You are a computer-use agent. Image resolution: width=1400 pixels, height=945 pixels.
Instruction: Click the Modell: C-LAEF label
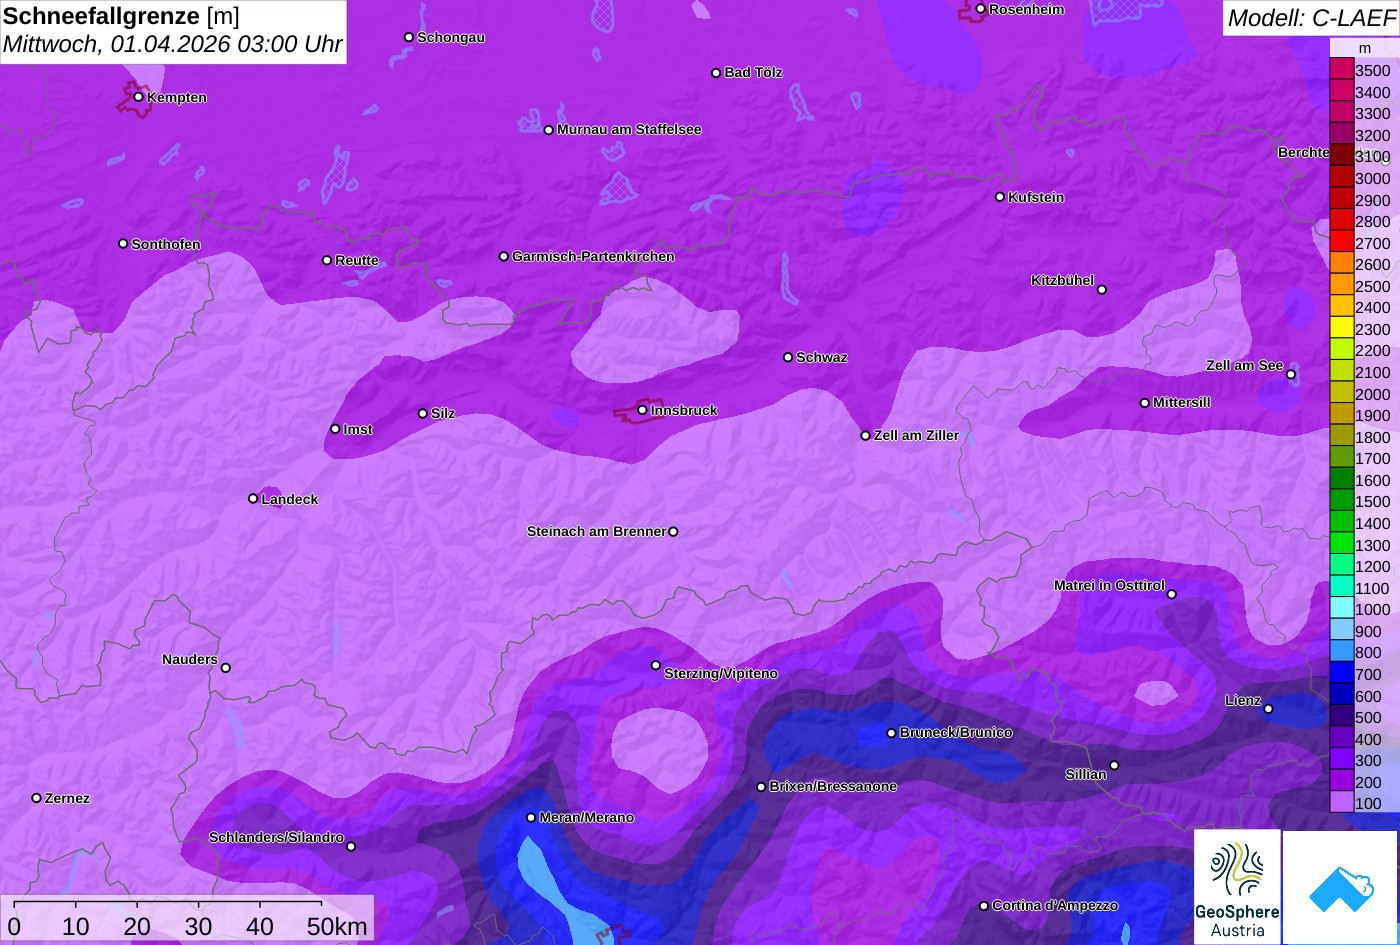(x=1310, y=17)
